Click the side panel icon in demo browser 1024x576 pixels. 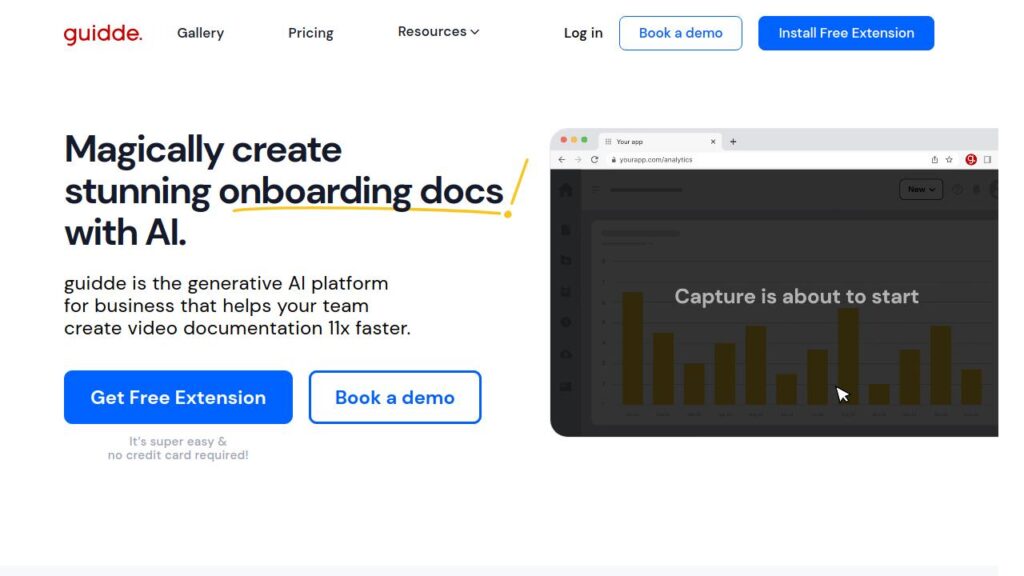pyautogui.click(x=987, y=159)
